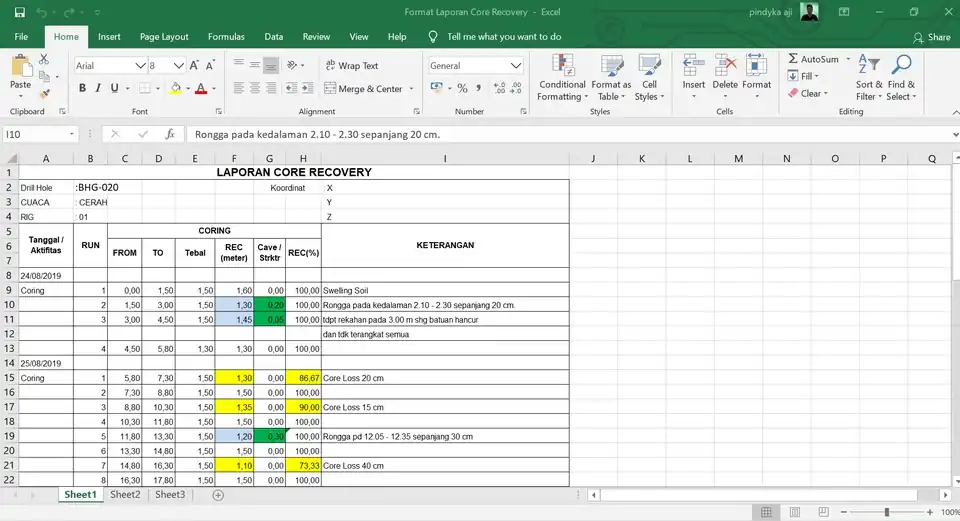Screen dimensions: 960x521
Task: Click the Orientation text angle icon
Action: (x=292, y=65)
